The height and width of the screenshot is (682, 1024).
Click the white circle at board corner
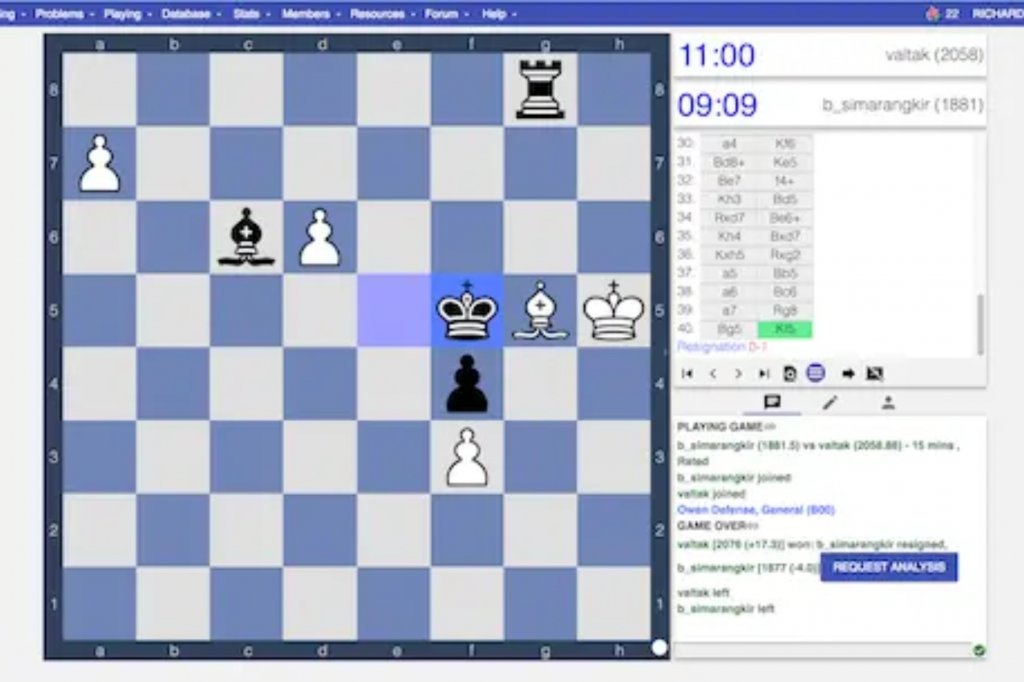(x=659, y=647)
